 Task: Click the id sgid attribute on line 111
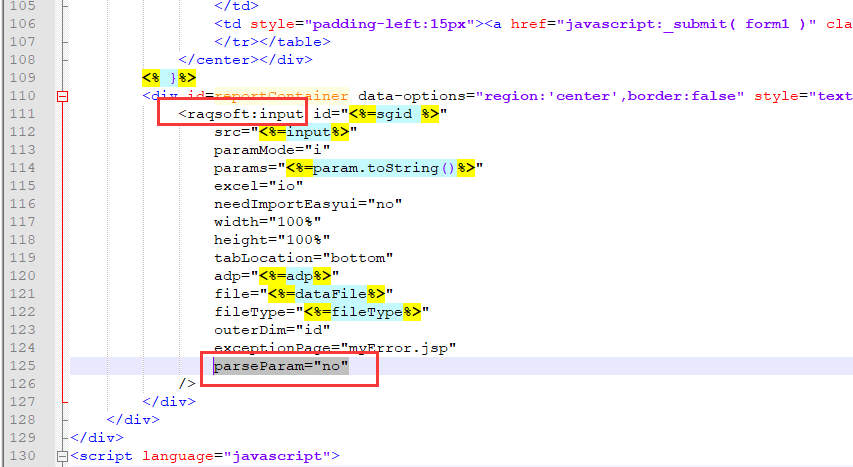tap(380, 114)
